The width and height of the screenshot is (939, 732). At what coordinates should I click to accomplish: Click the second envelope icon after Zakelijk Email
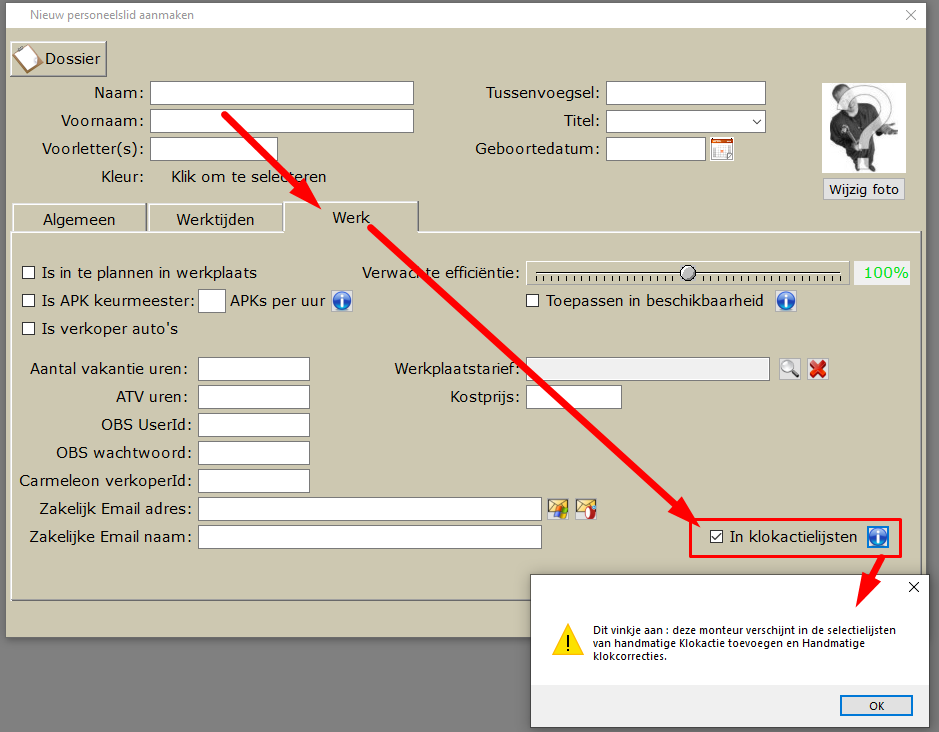pyautogui.click(x=586, y=509)
